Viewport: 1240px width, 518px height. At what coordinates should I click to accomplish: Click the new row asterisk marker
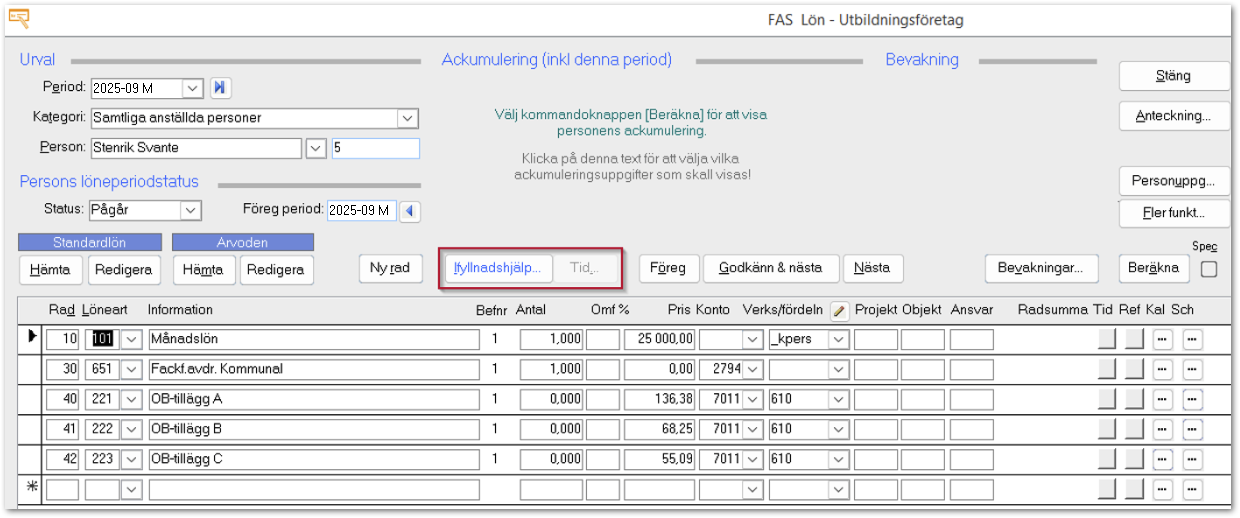point(32,488)
